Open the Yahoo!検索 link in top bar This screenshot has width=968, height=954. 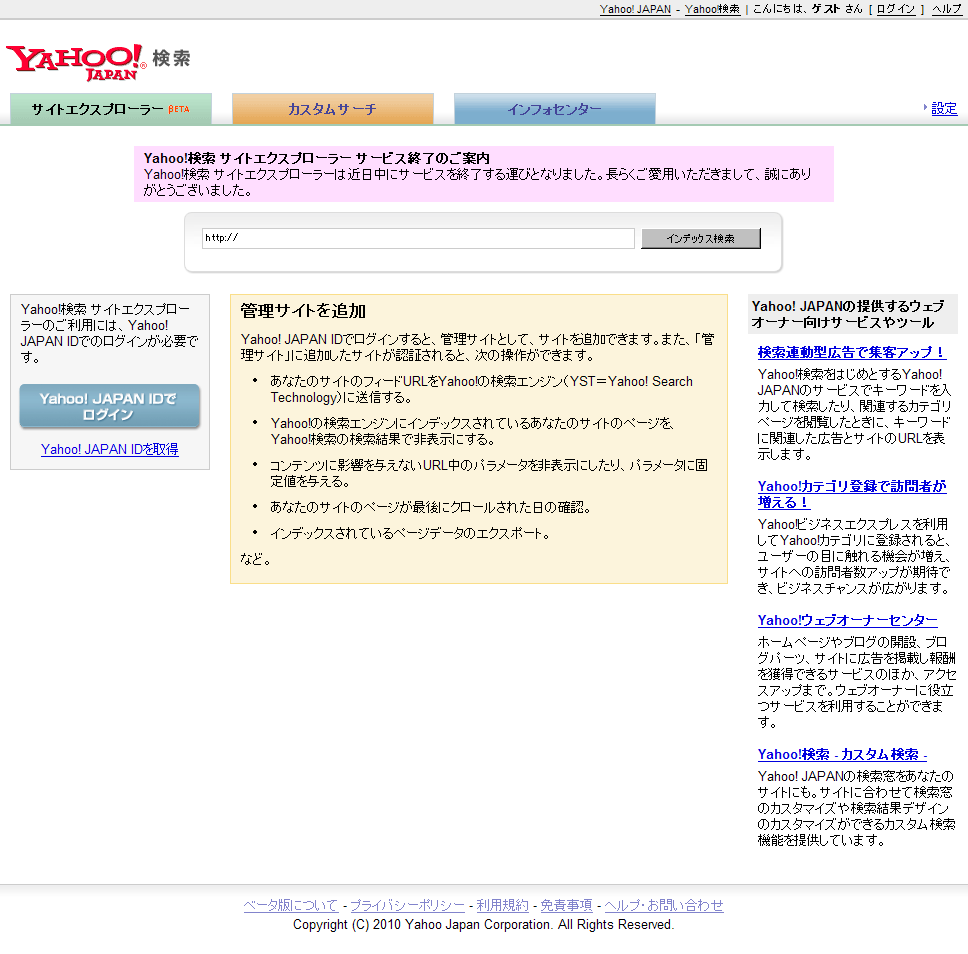[712, 9]
